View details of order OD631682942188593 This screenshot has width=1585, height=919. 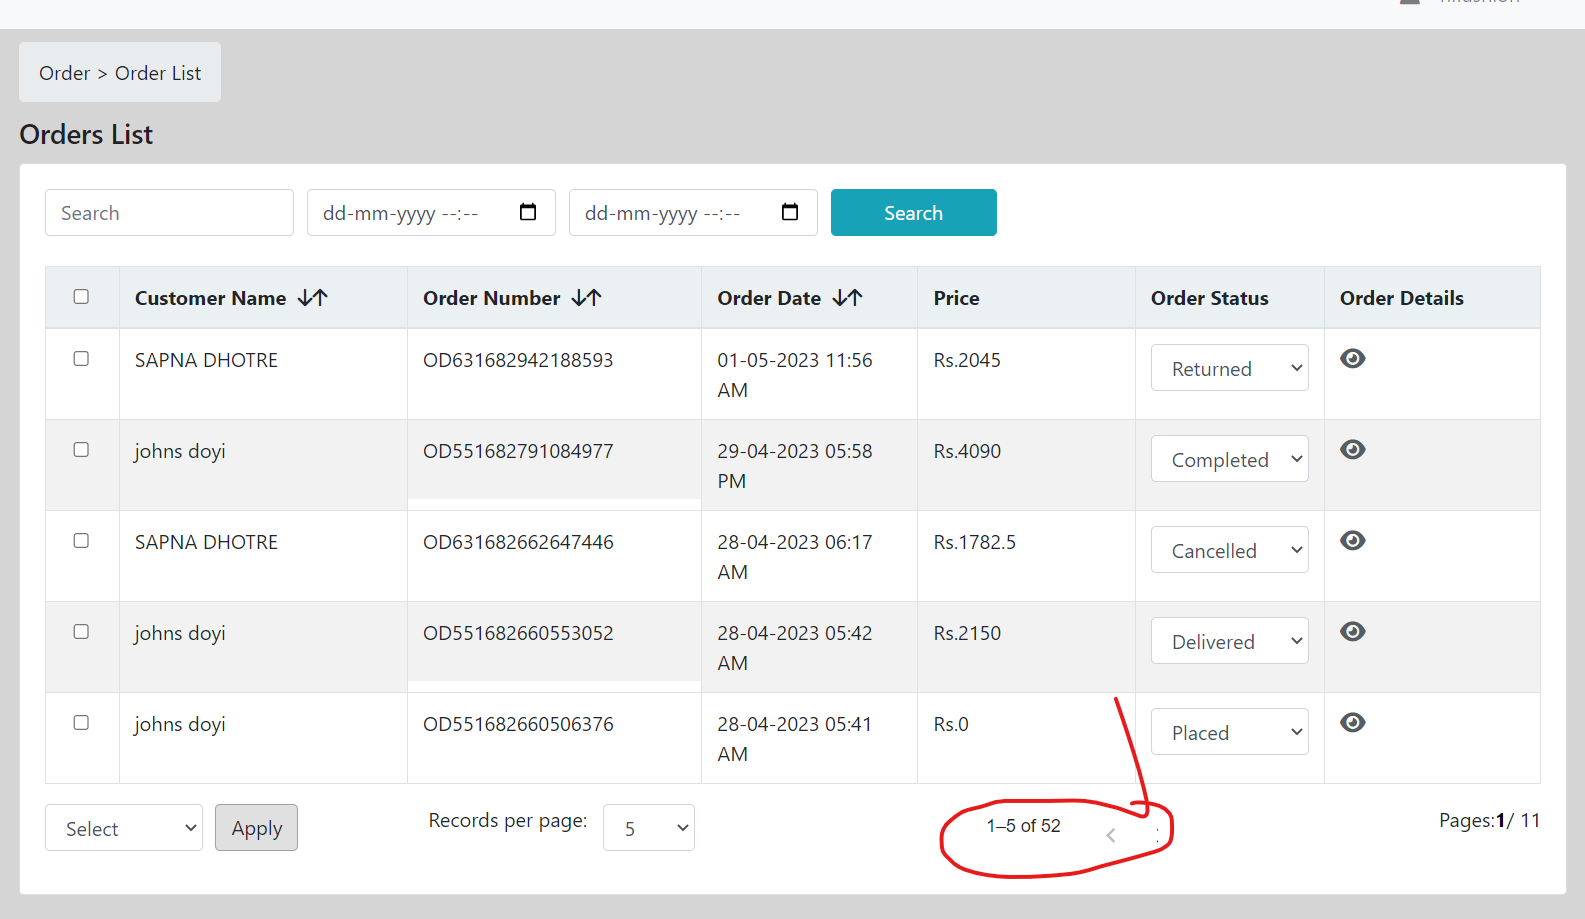[1353, 359]
